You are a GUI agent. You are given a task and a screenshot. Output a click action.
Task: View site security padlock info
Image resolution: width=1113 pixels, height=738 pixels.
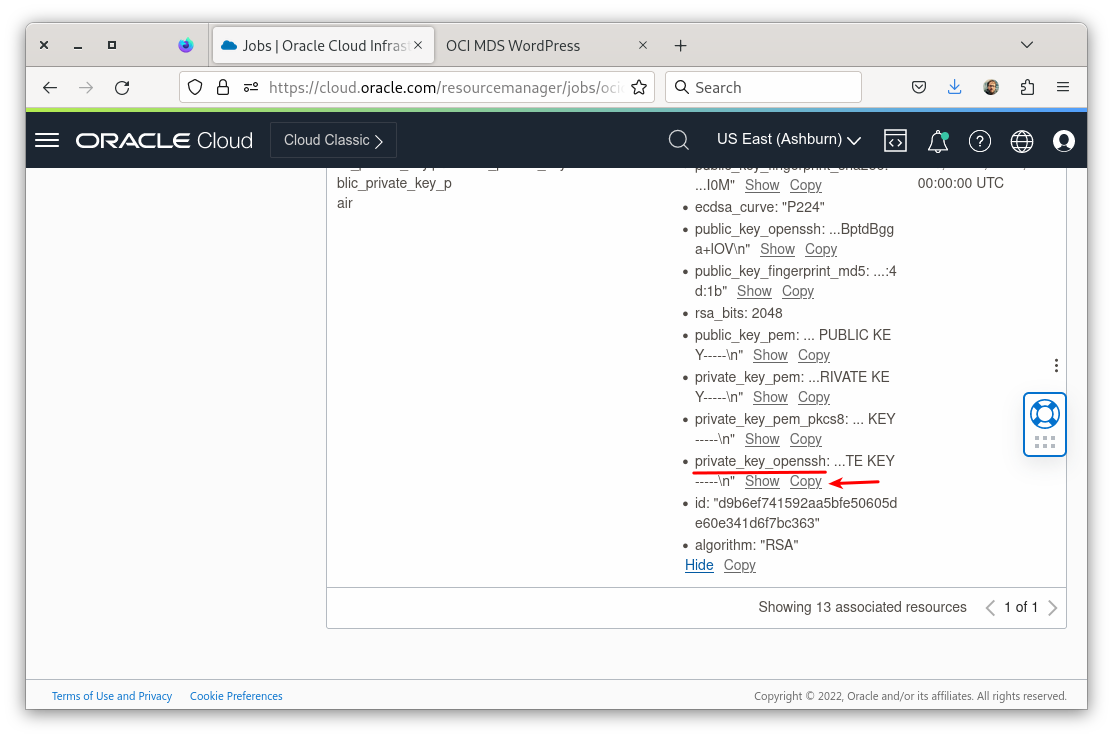point(223,87)
